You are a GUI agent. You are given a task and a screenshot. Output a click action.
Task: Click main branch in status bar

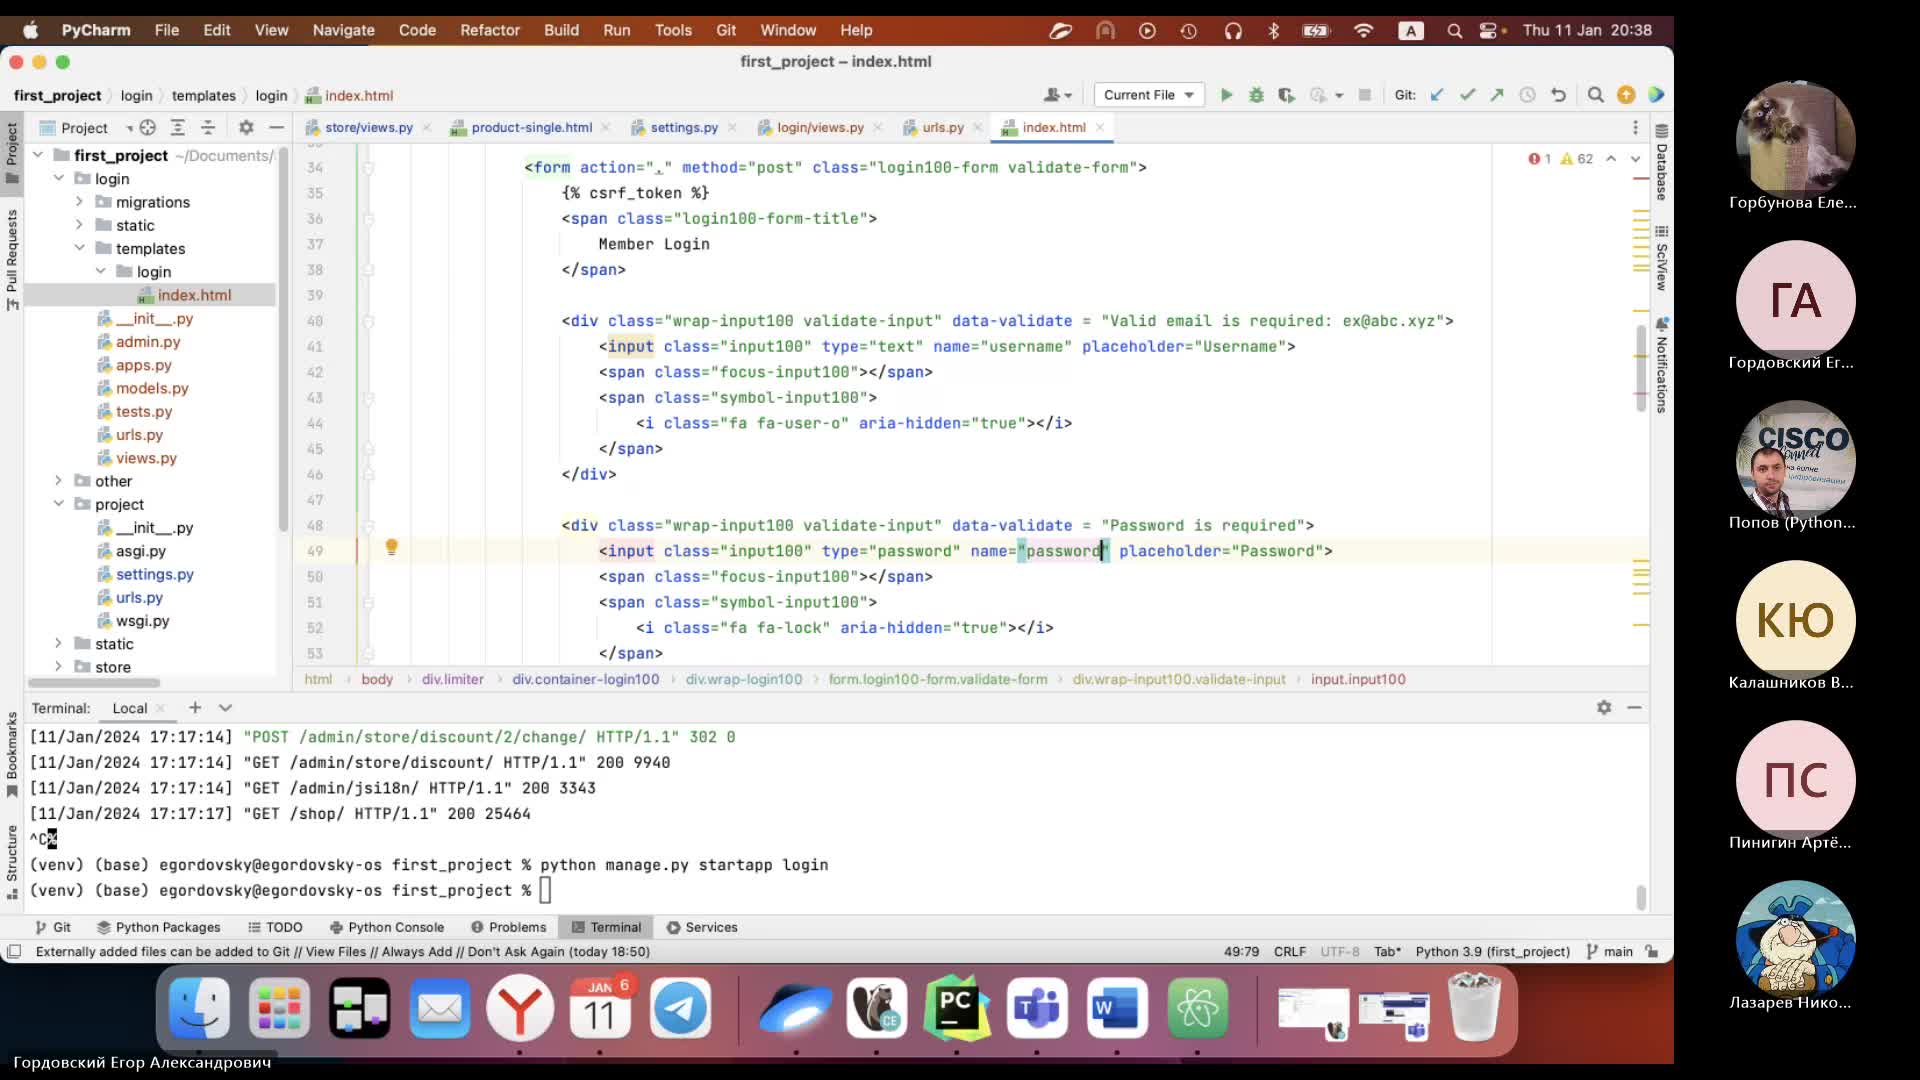1610,952
